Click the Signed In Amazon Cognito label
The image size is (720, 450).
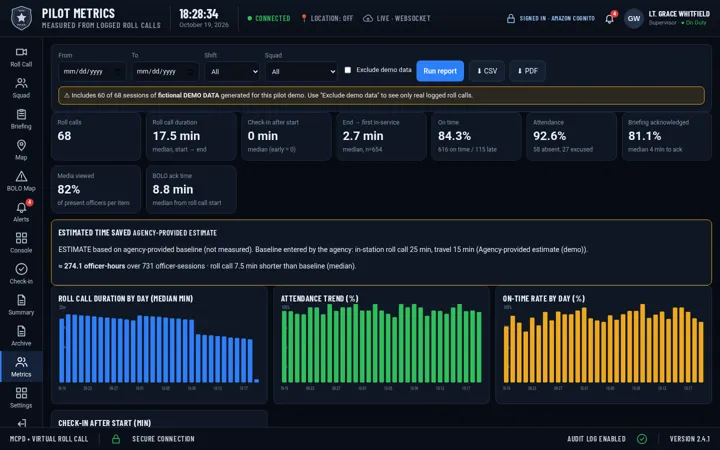[557, 18]
